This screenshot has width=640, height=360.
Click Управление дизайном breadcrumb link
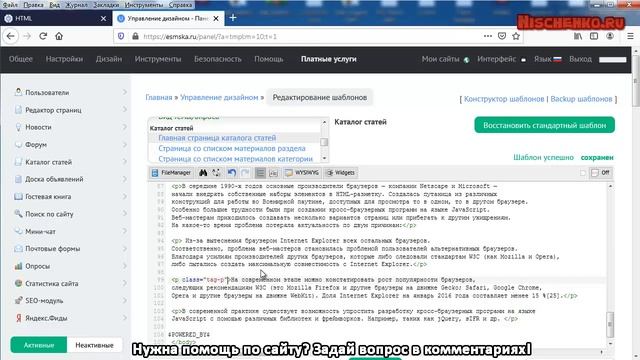(219, 98)
